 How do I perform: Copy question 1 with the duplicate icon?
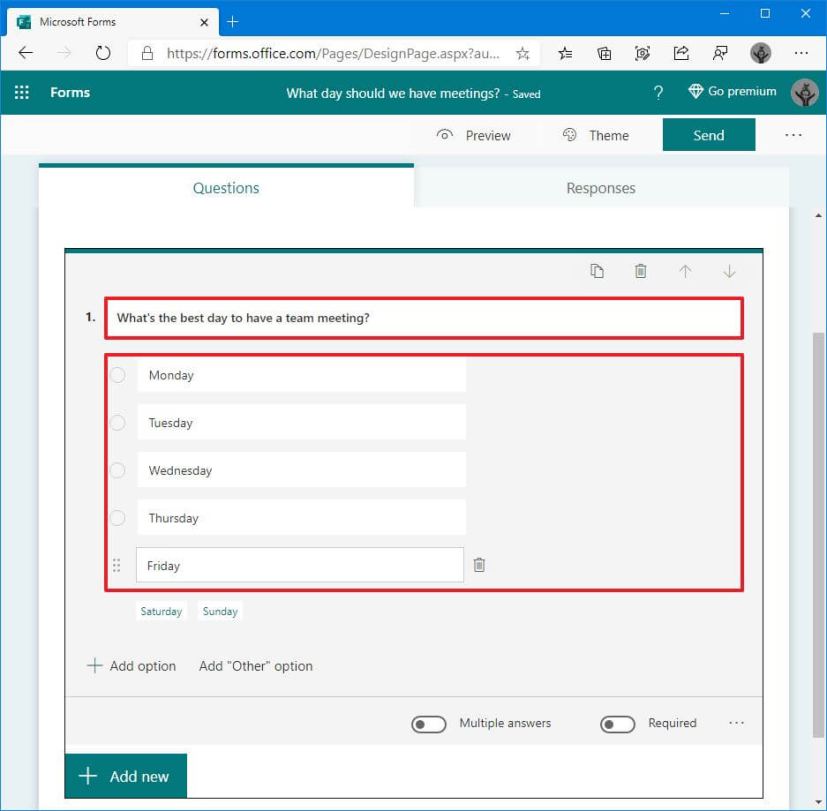point(597,271)
